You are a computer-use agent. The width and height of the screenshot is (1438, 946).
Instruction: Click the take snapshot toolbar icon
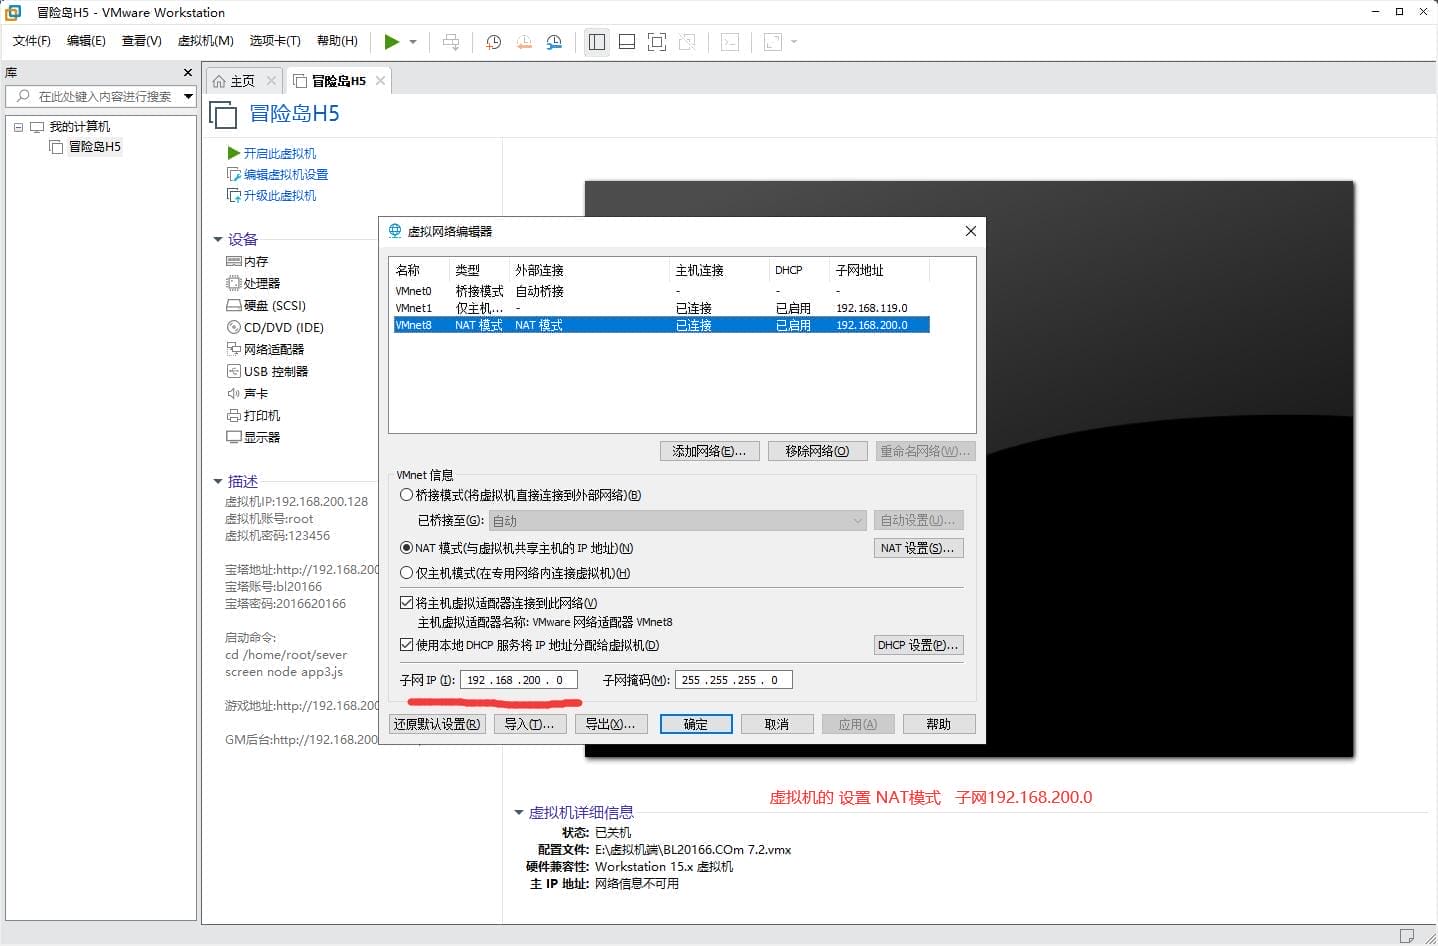pos(492,41)
